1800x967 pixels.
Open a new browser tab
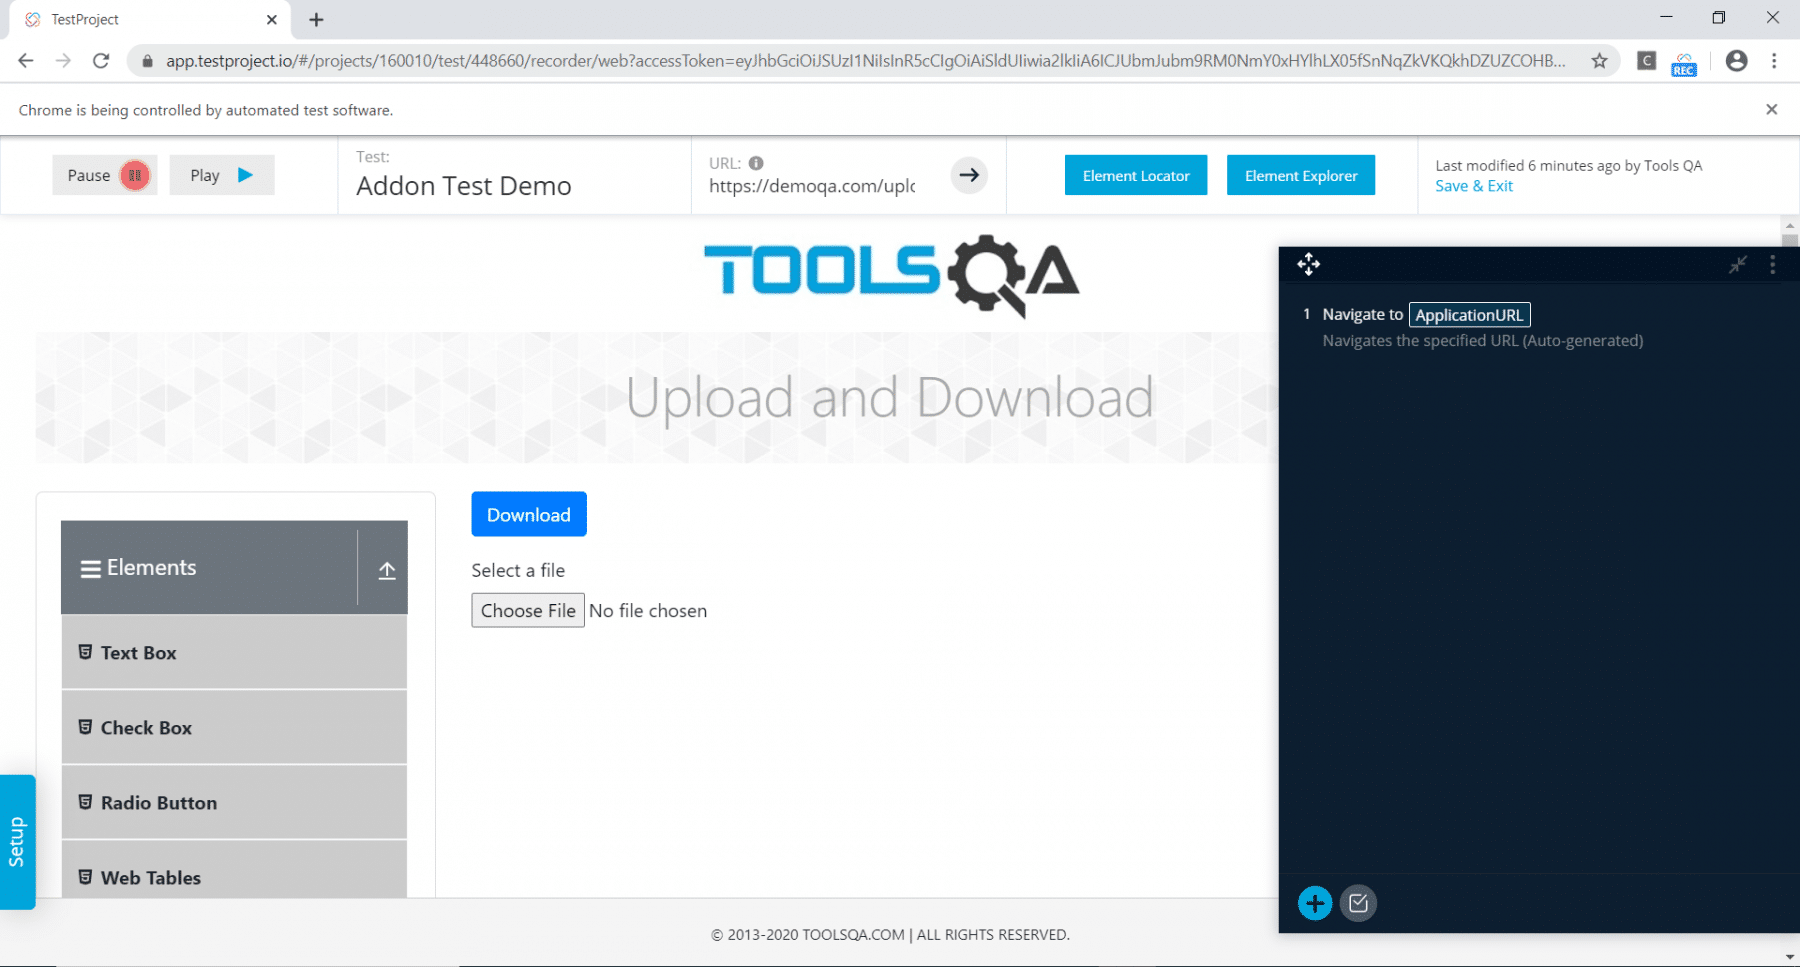point(316,20)
